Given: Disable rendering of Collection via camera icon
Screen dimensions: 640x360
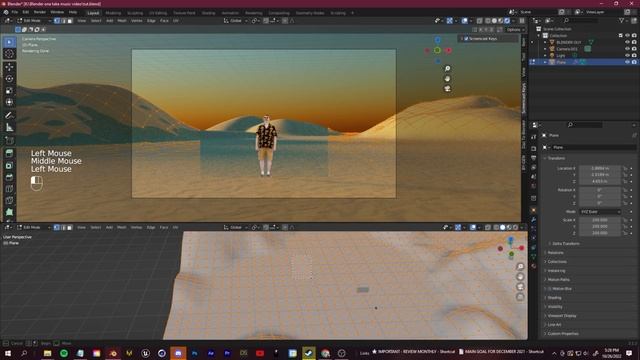Looking at the screenshot, I should [634, 36].
